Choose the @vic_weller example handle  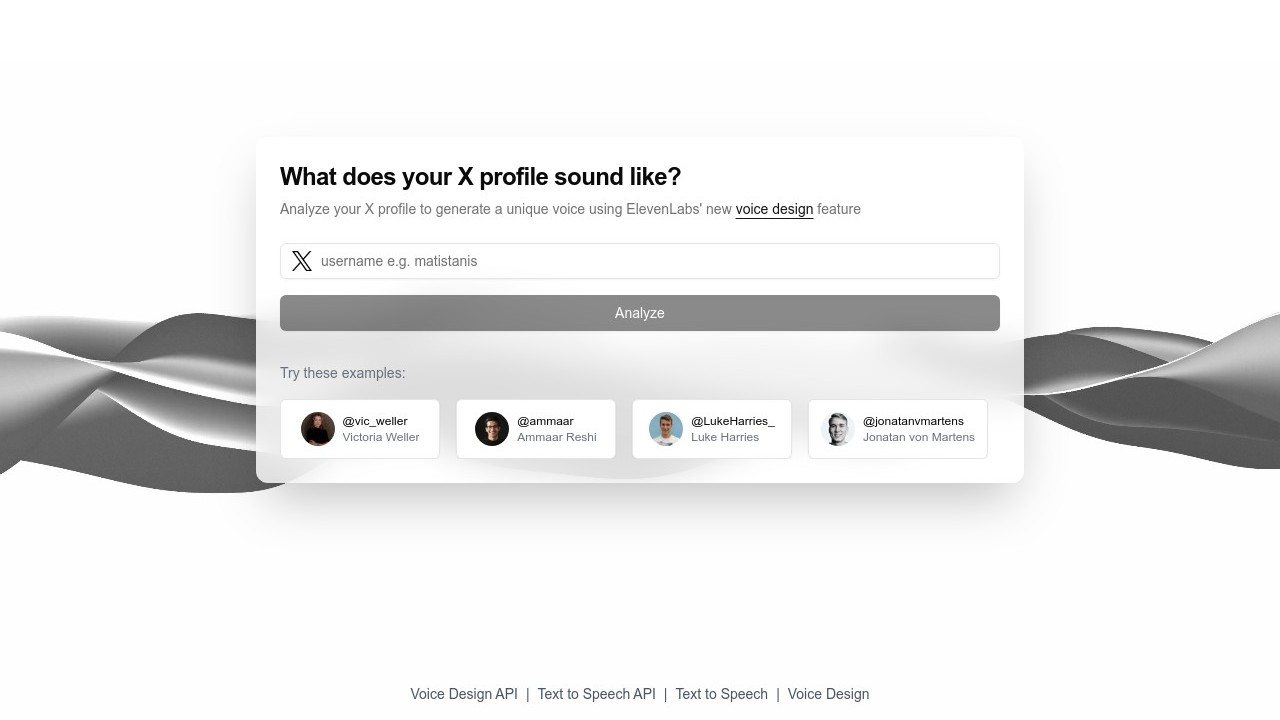375,421
